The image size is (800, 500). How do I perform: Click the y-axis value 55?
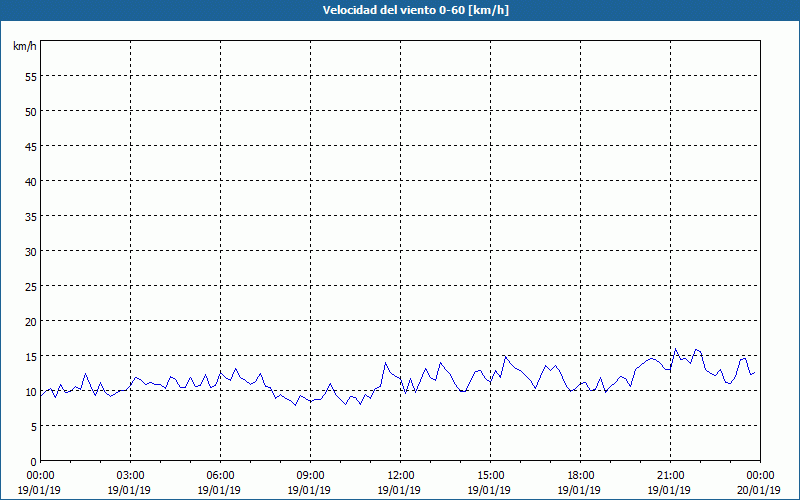[x=31, y=77]
